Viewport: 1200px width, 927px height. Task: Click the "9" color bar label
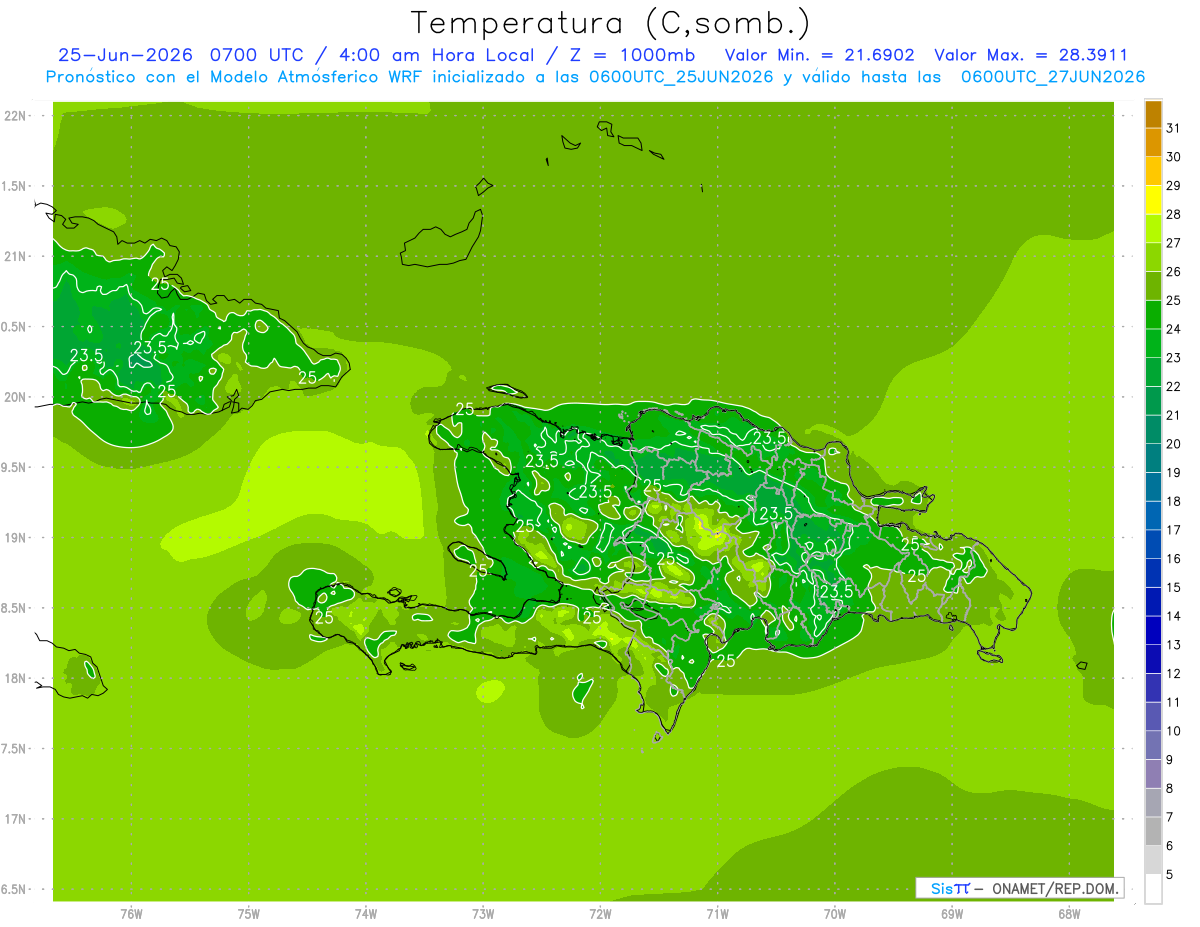pos(1170,760)
